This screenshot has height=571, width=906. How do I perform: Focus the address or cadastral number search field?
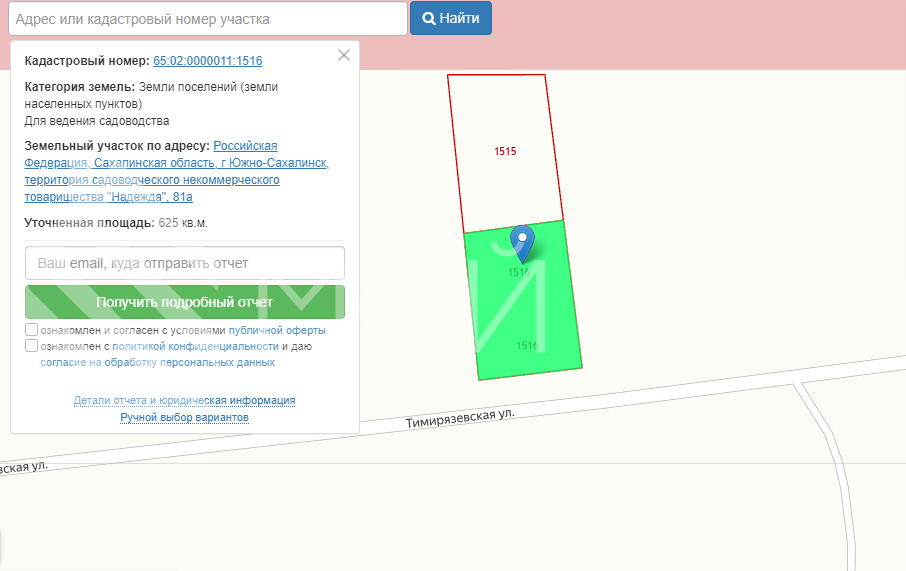(x=207, y=19)
